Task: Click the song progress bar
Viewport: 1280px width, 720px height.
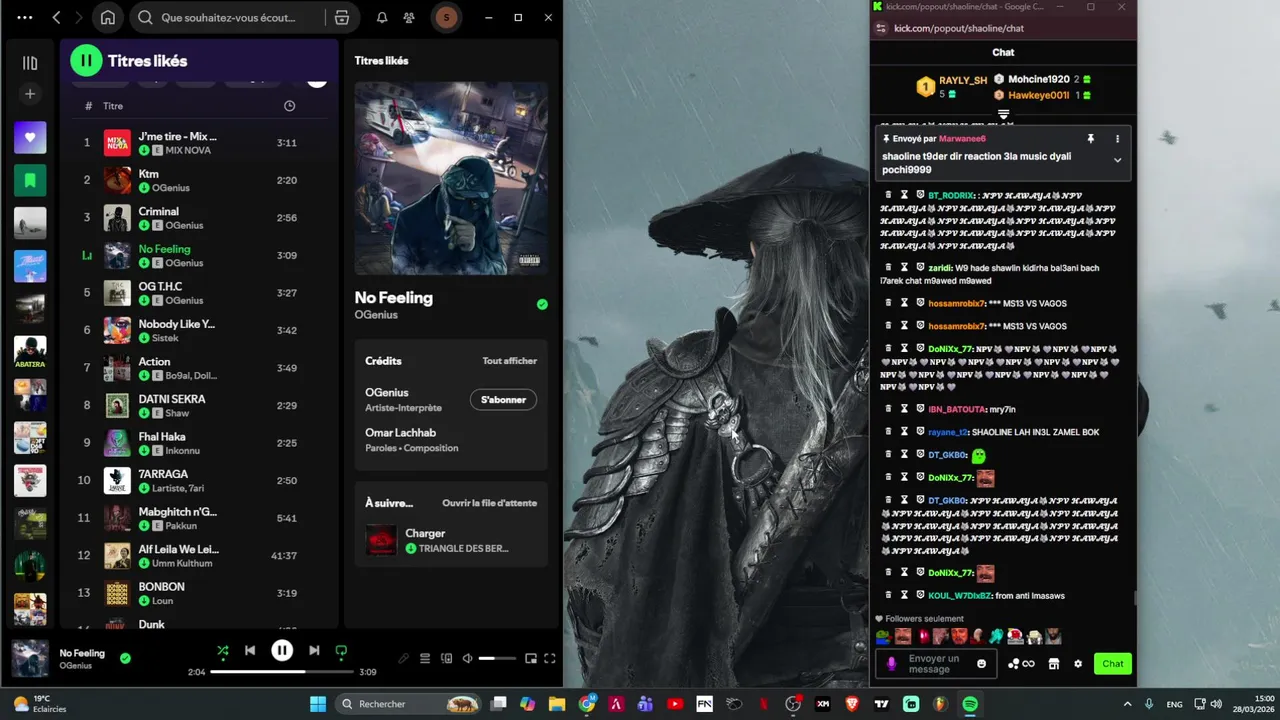Action: 283,672
